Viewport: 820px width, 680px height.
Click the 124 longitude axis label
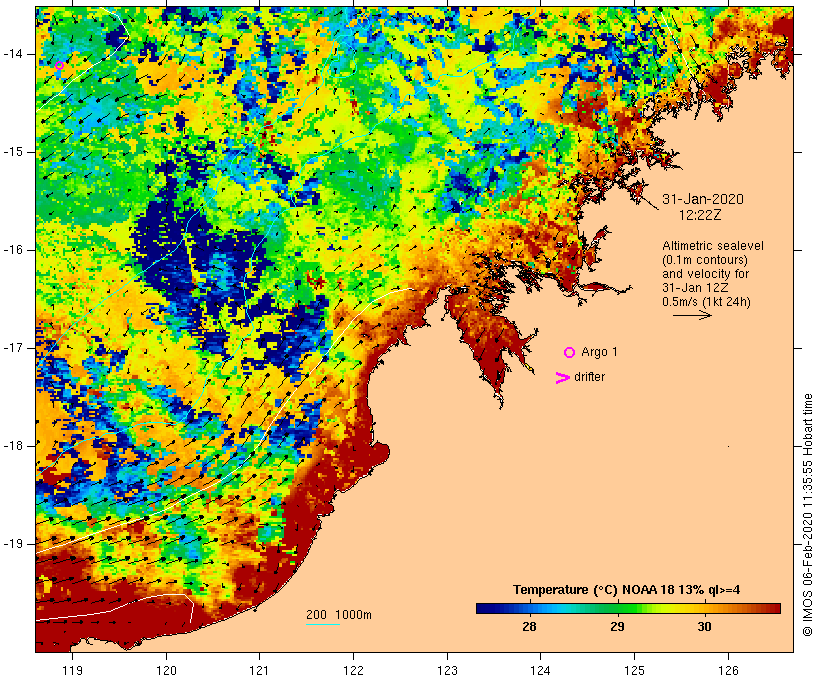(x=540, y=670)
